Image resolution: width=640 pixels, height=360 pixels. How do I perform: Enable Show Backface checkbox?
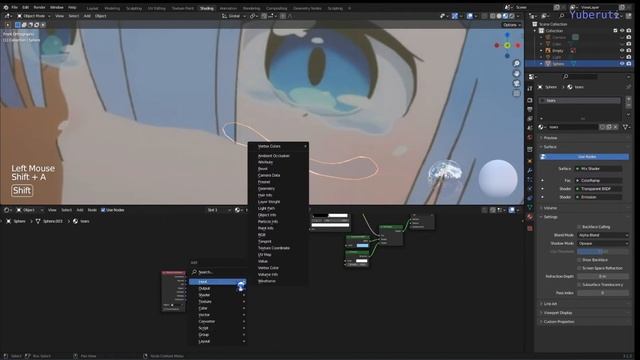(579, 260)
